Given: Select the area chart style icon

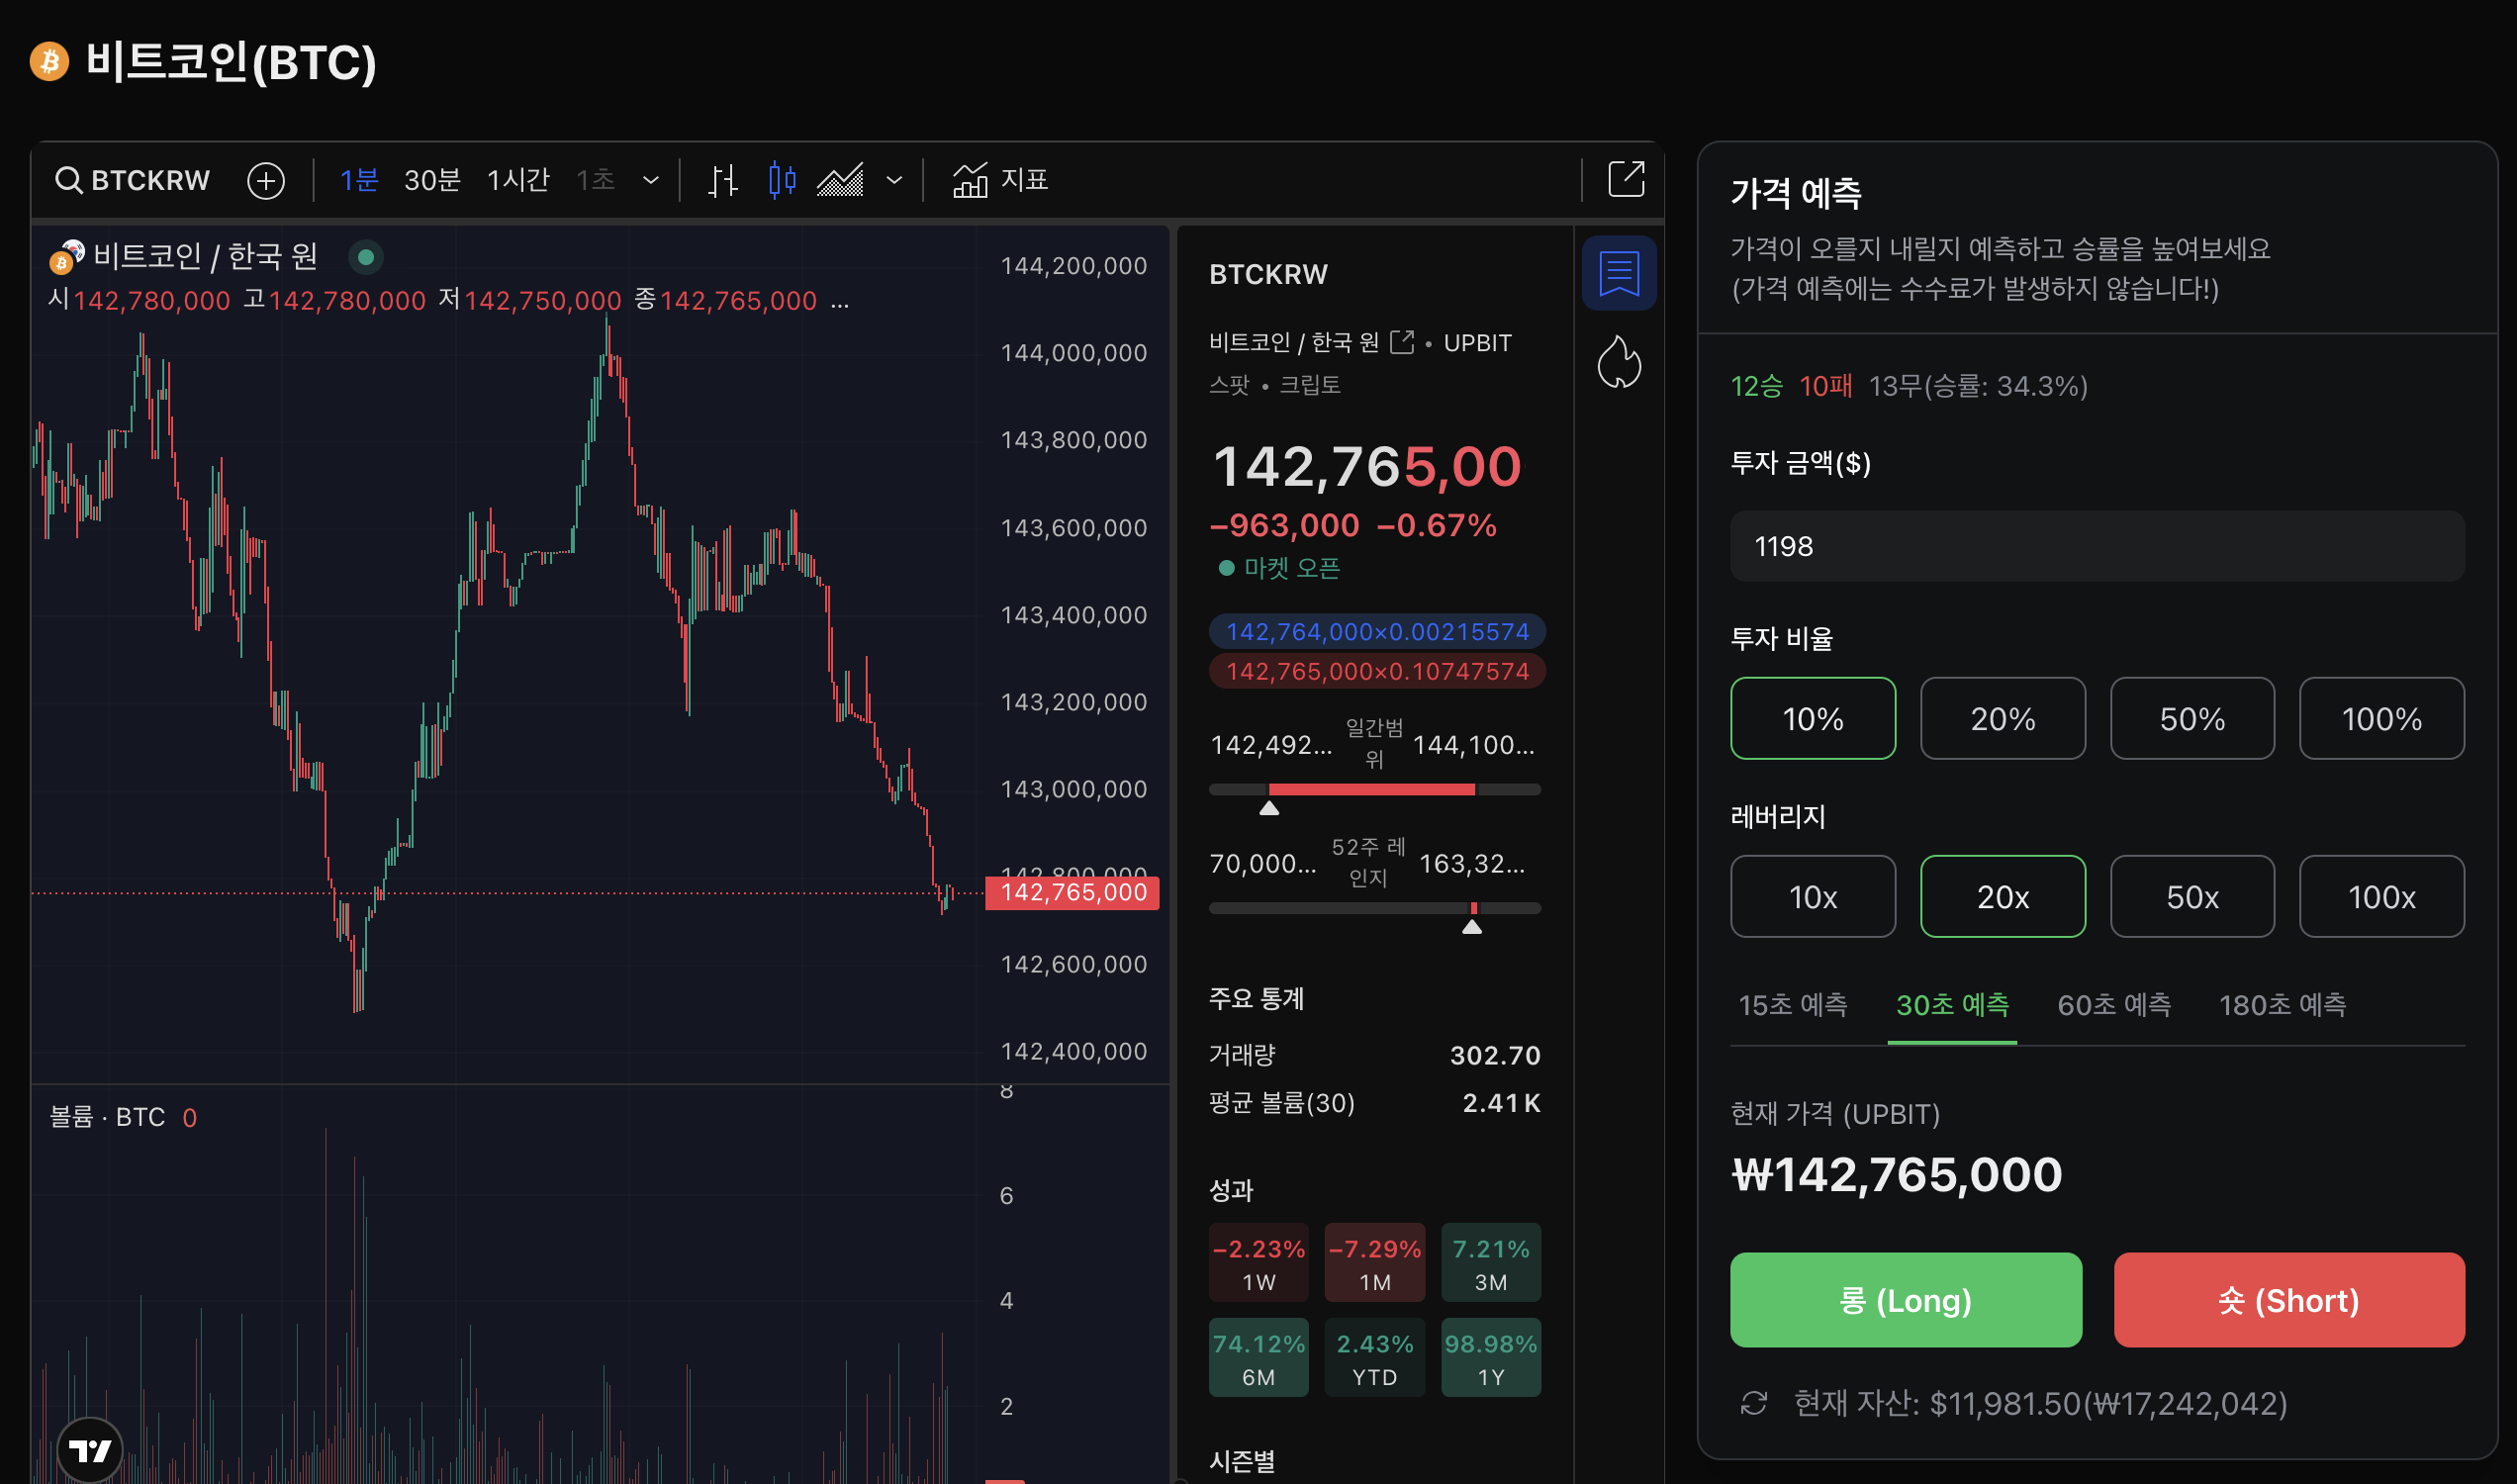Looking at the screenshot, I should 840,181.
